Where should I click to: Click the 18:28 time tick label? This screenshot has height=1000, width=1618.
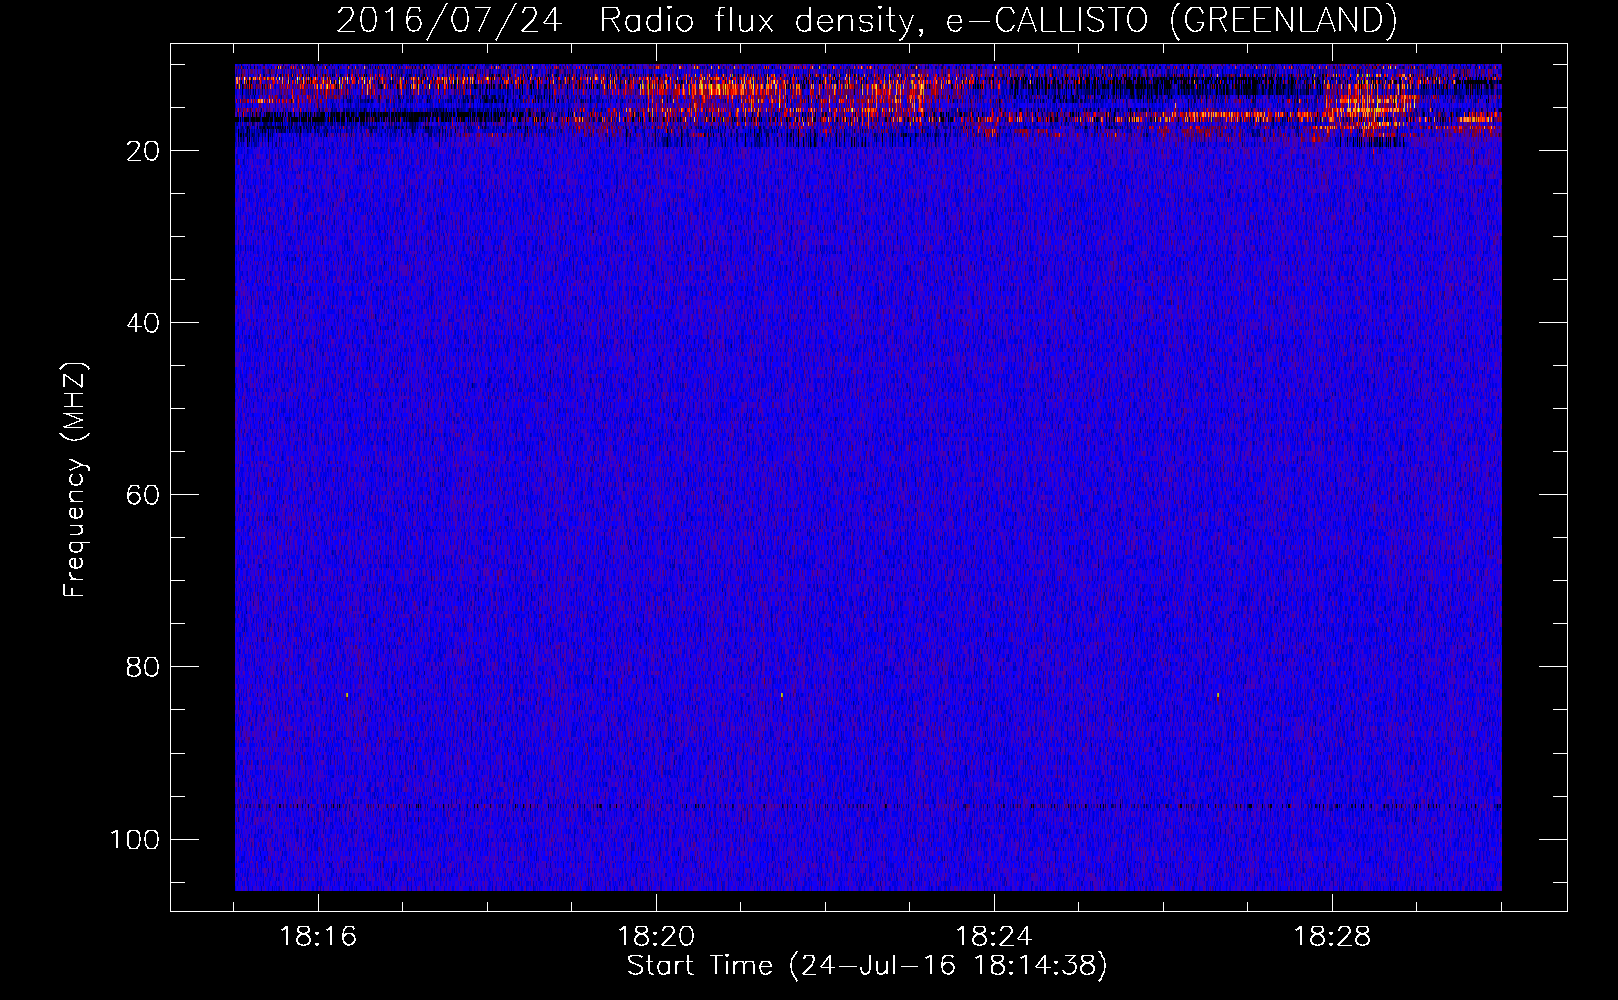point(1332,937)
